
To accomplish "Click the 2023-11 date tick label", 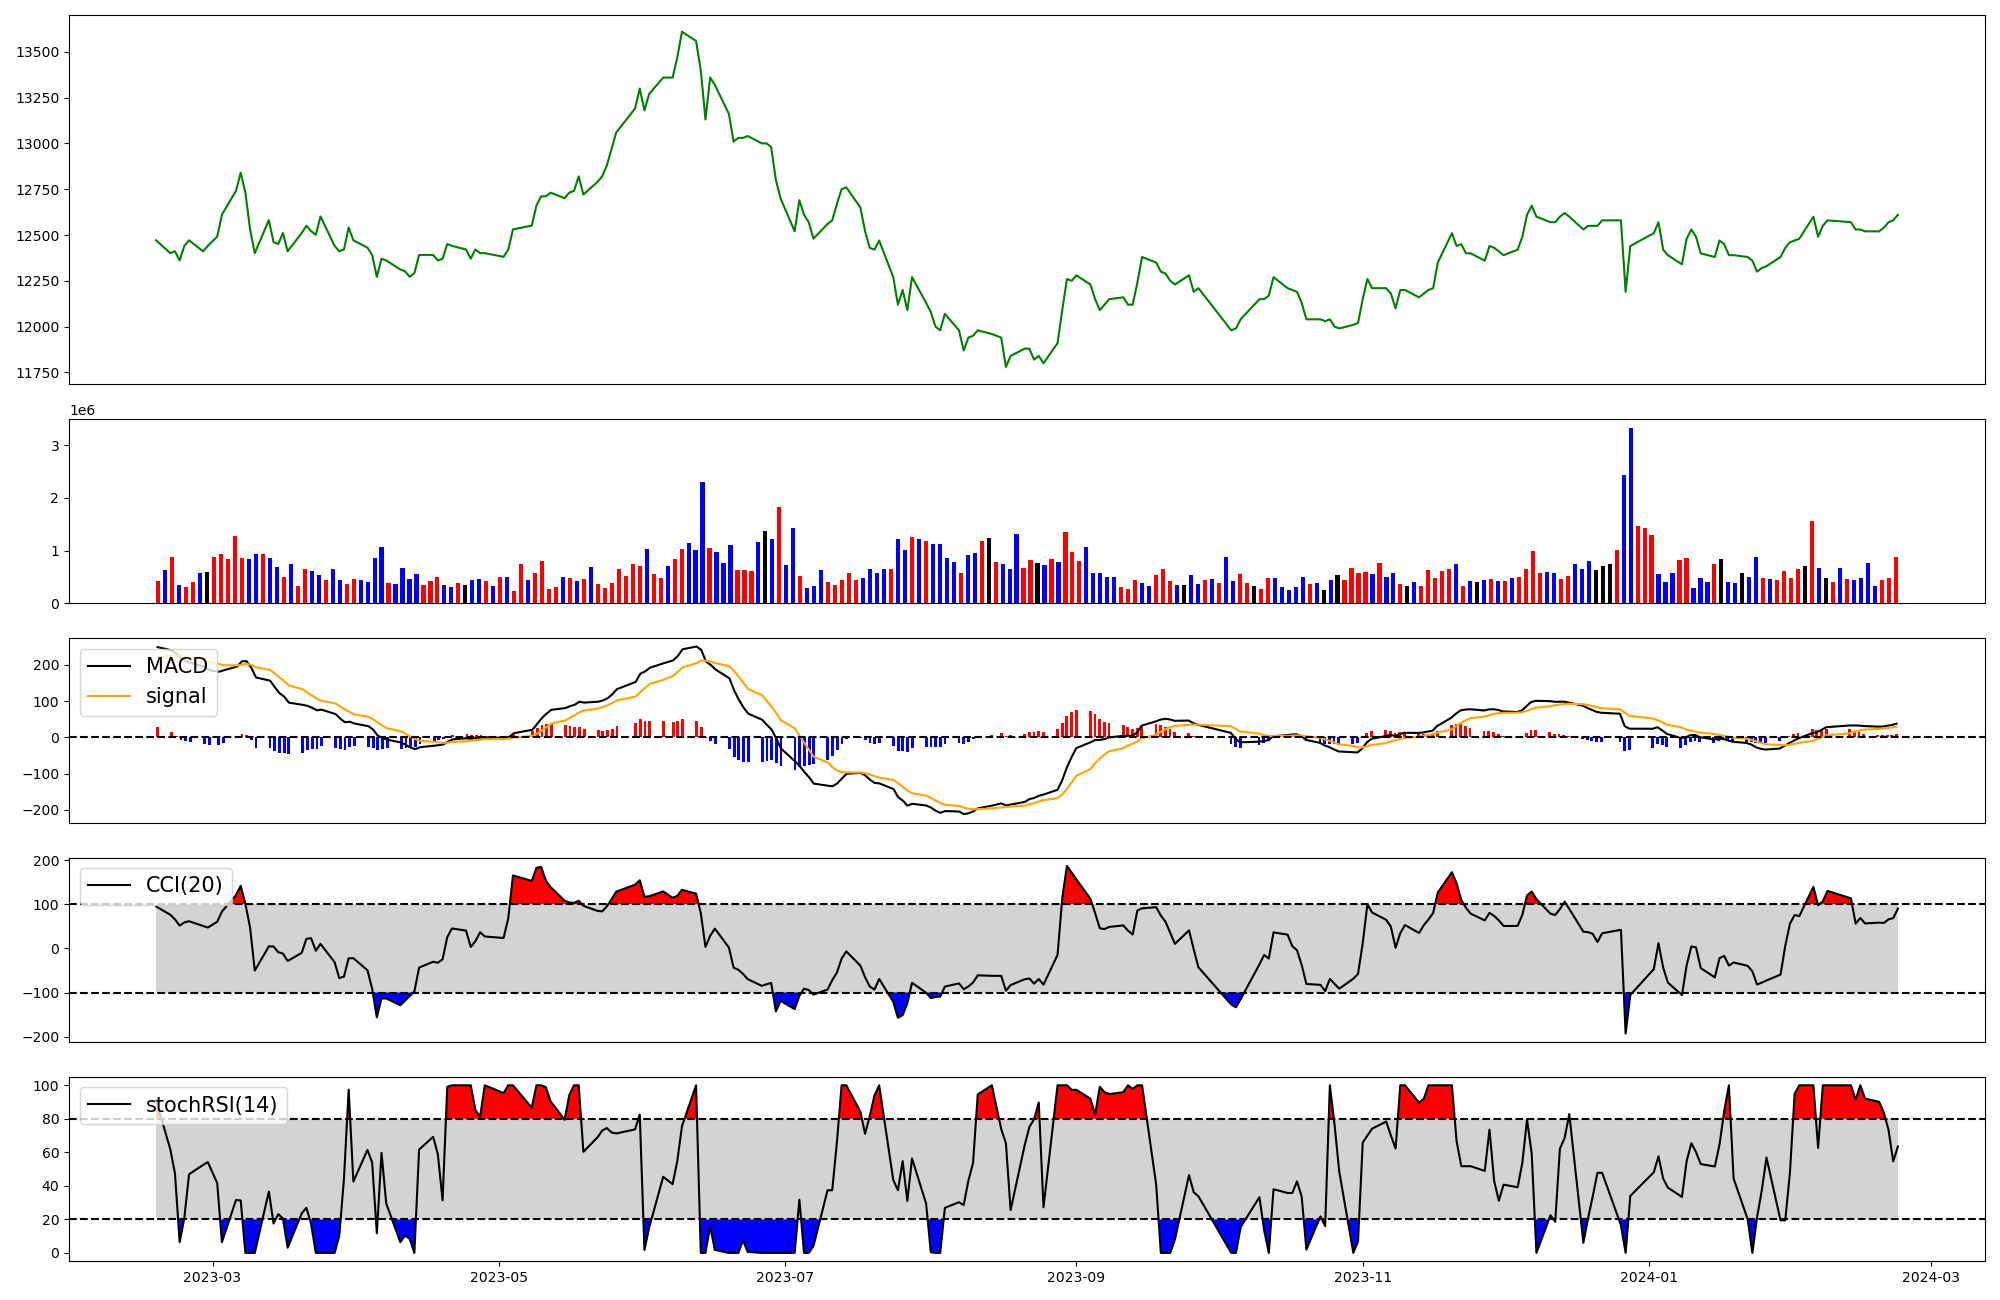I will click(x=1363, y=1277).
